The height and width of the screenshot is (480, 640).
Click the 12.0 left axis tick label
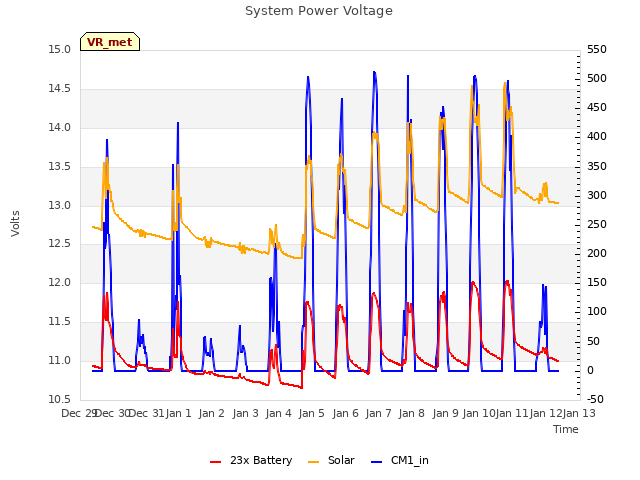click(60, 282)
